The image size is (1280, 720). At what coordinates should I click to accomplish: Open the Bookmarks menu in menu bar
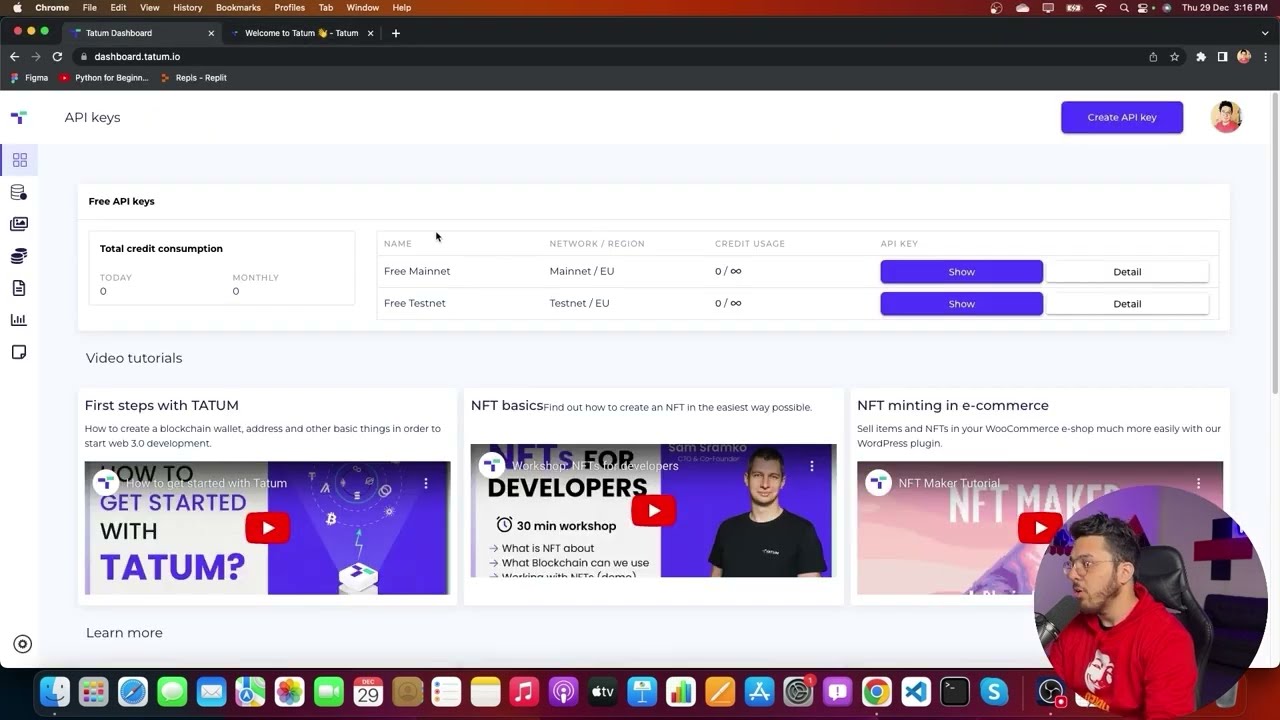click(238, 7)
